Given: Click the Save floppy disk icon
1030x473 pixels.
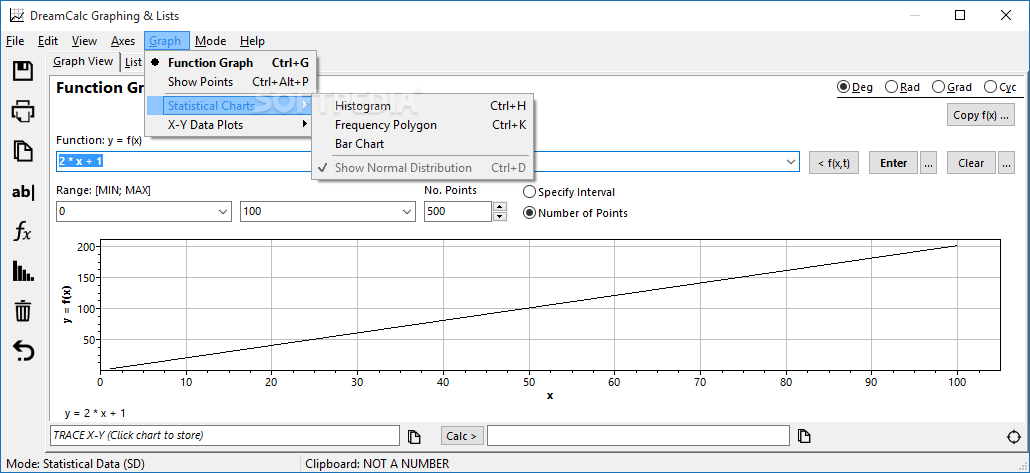Looking at the screenshot, I should click(23, 71).
